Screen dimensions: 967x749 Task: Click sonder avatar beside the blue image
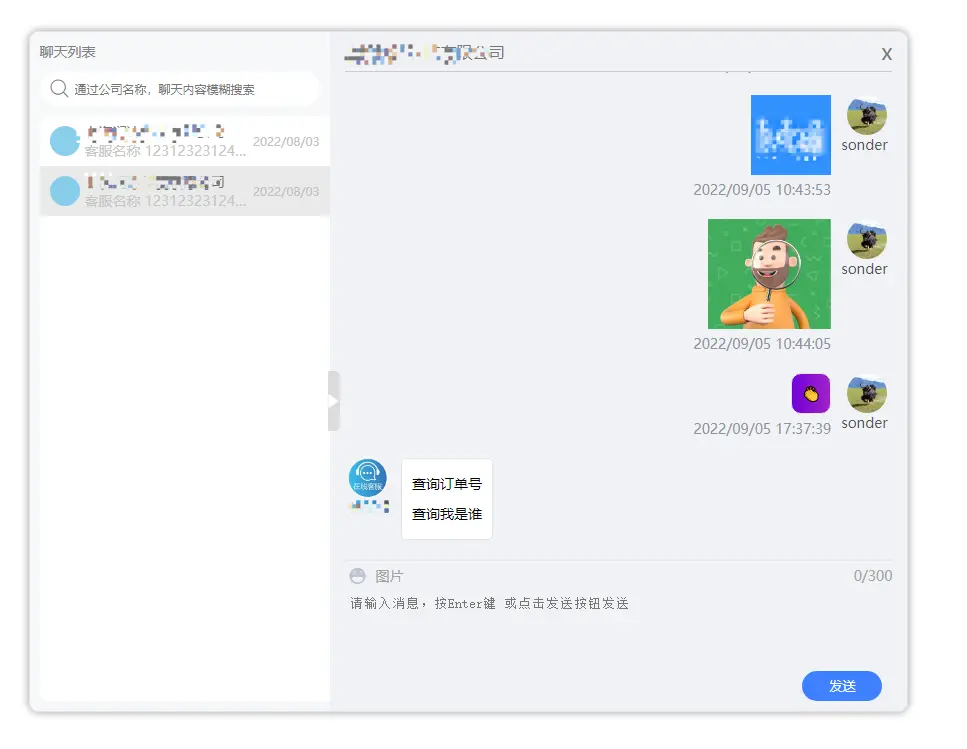tap(866, 116)
